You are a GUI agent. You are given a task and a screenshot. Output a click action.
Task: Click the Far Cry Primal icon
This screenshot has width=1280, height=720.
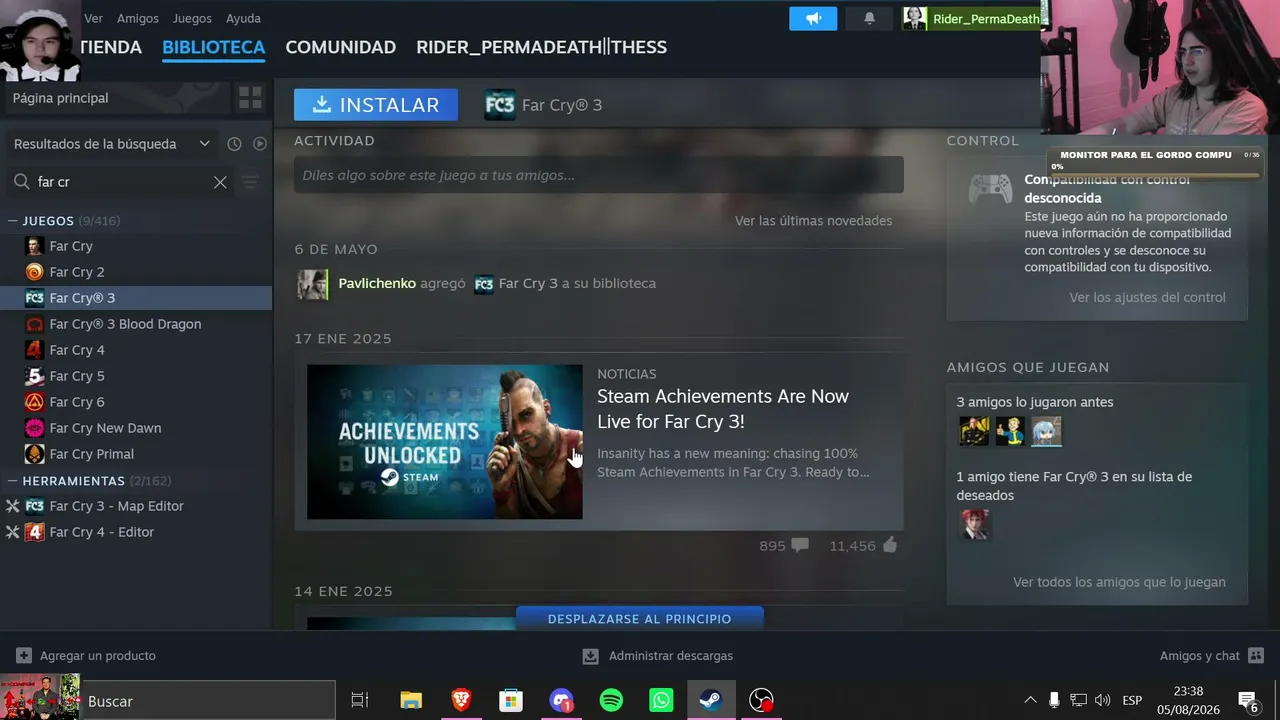coord(34,454)
